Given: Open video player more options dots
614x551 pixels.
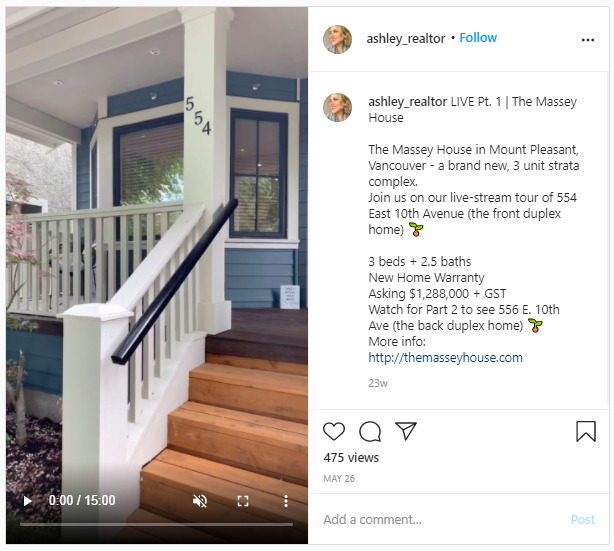Looking at the screenshot, I should pos(286,501).
